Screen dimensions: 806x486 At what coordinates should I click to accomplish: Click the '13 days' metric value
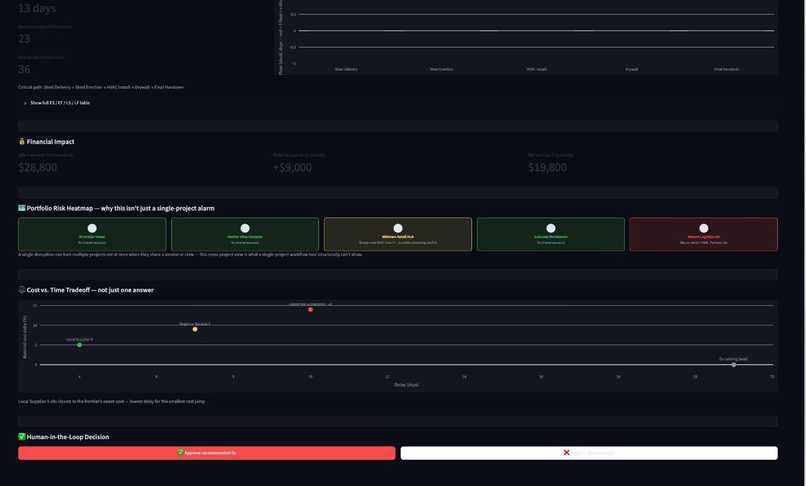pyautogui.click(x=37, y=8)
